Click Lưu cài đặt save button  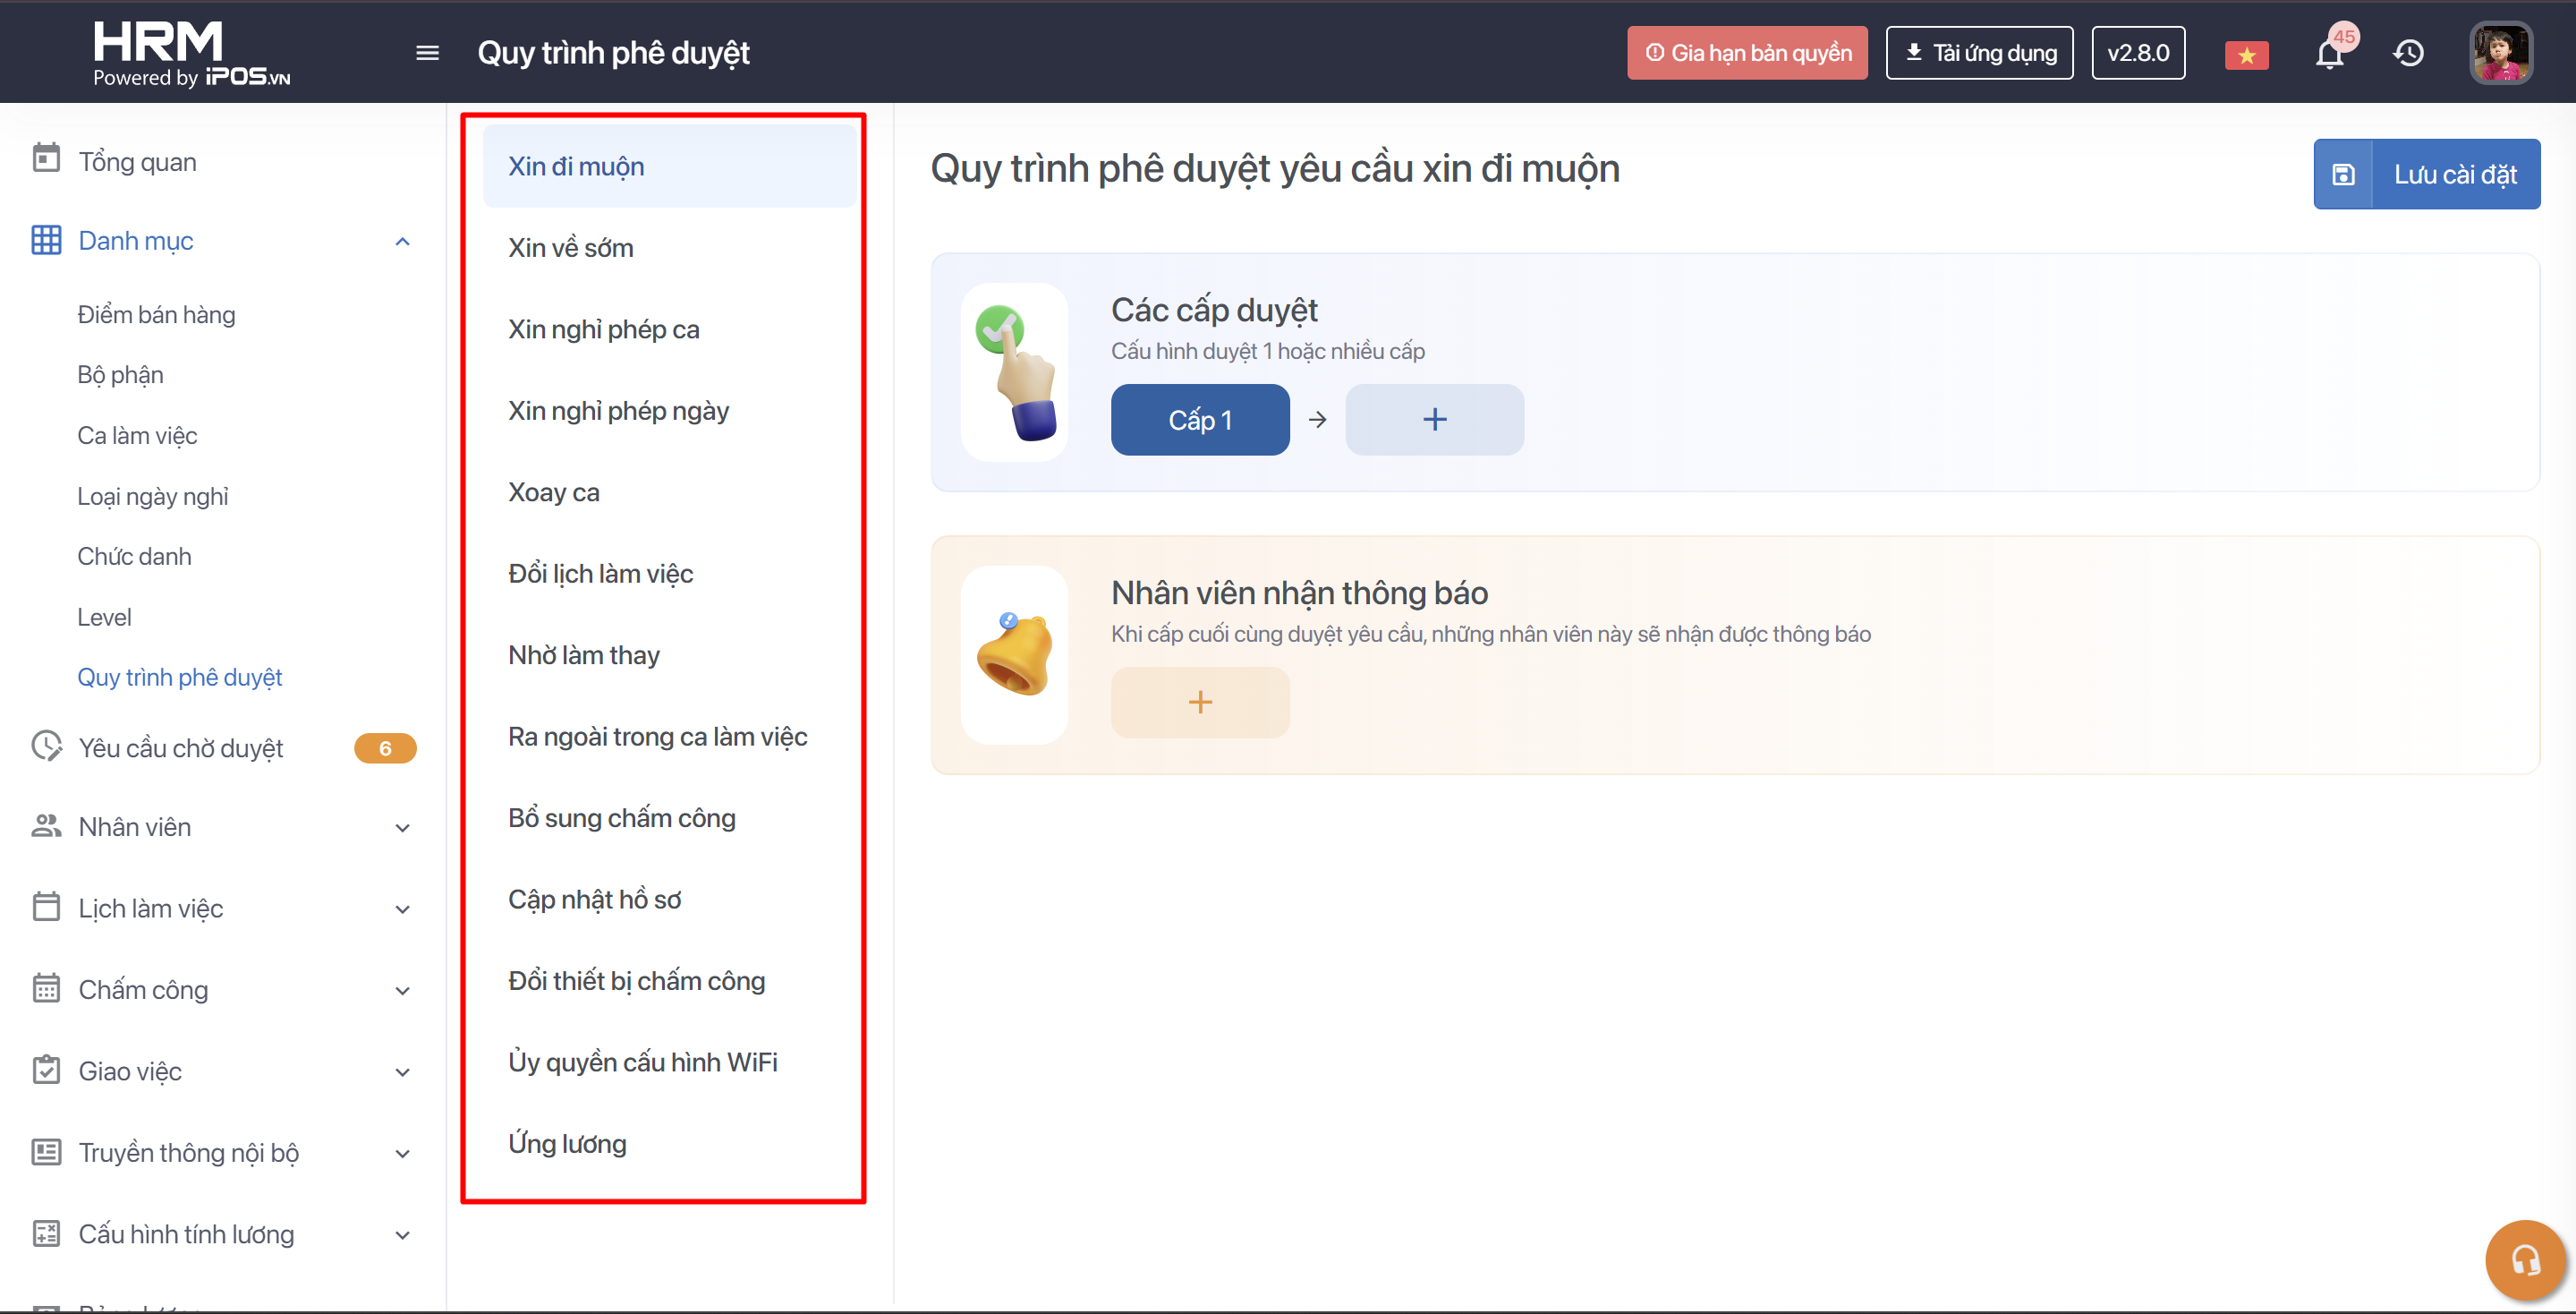click(x=2426, y=174)
